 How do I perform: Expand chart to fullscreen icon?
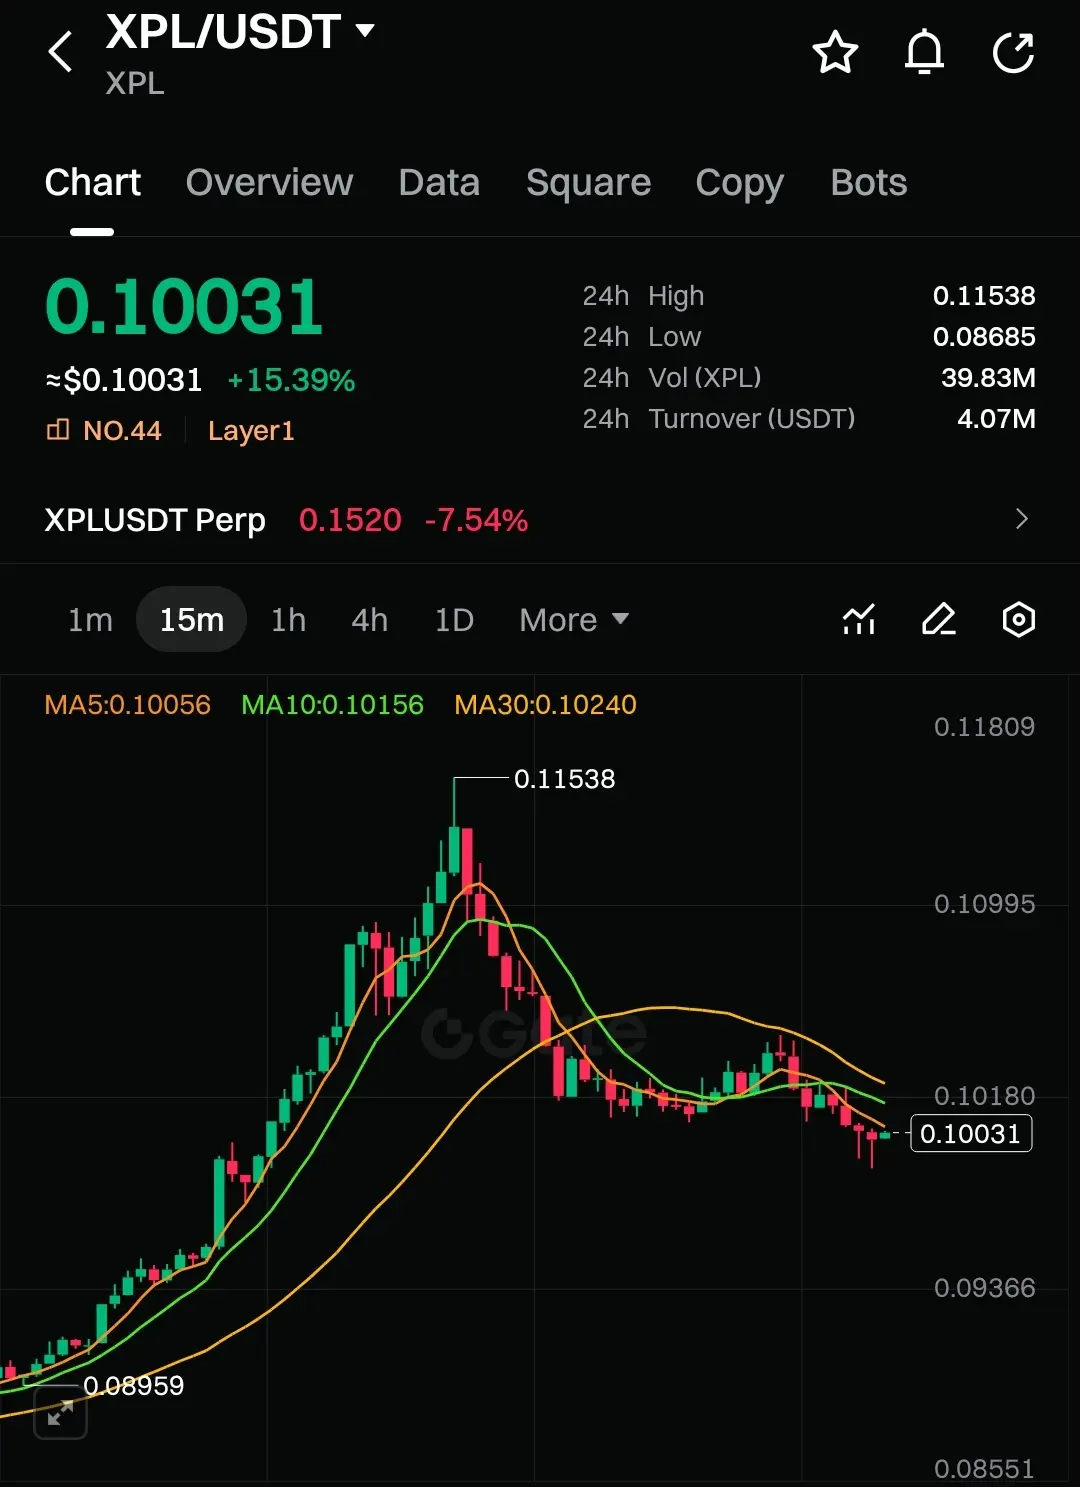coord(61,1413)
